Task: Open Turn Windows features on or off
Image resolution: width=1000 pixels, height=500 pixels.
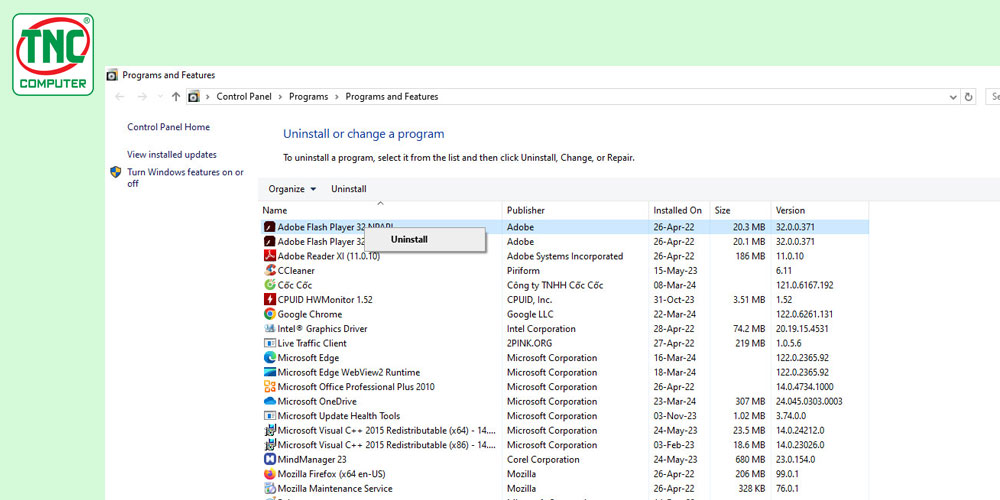Action: 185,178
